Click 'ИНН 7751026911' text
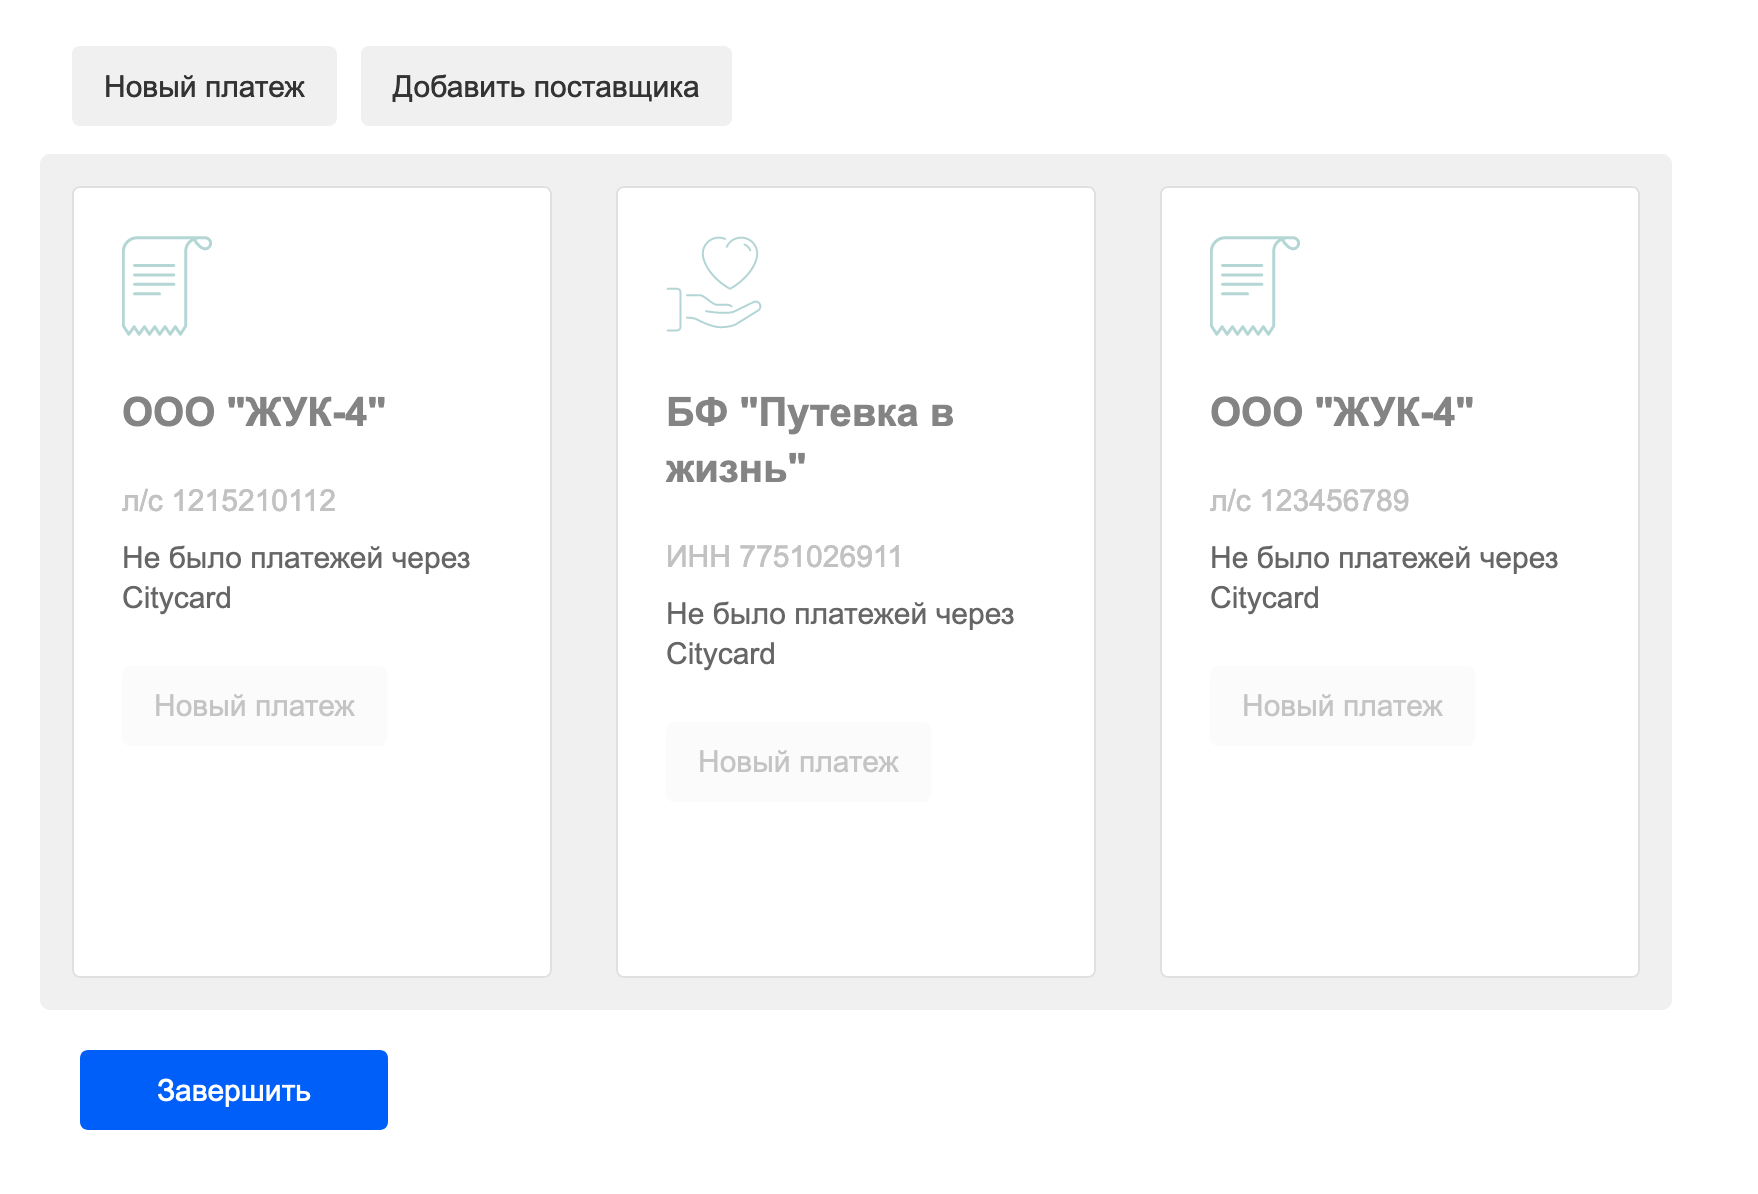Screen dimensions: 1758x1194 point(784,556)
